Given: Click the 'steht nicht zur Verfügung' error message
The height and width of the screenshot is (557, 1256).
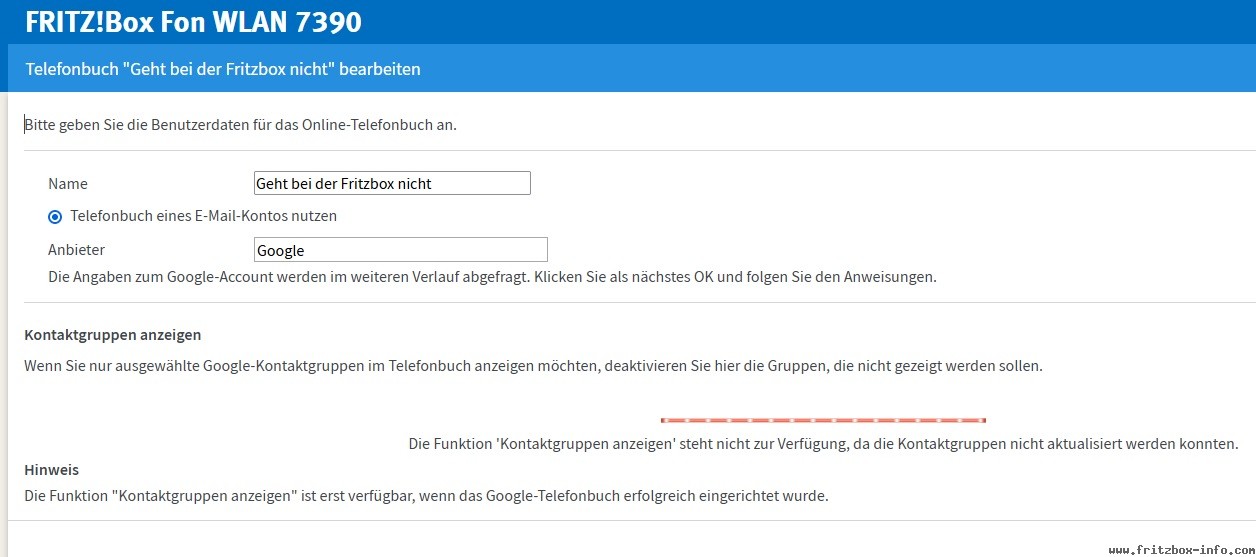Looking at the screenshot, I should 824,444.
